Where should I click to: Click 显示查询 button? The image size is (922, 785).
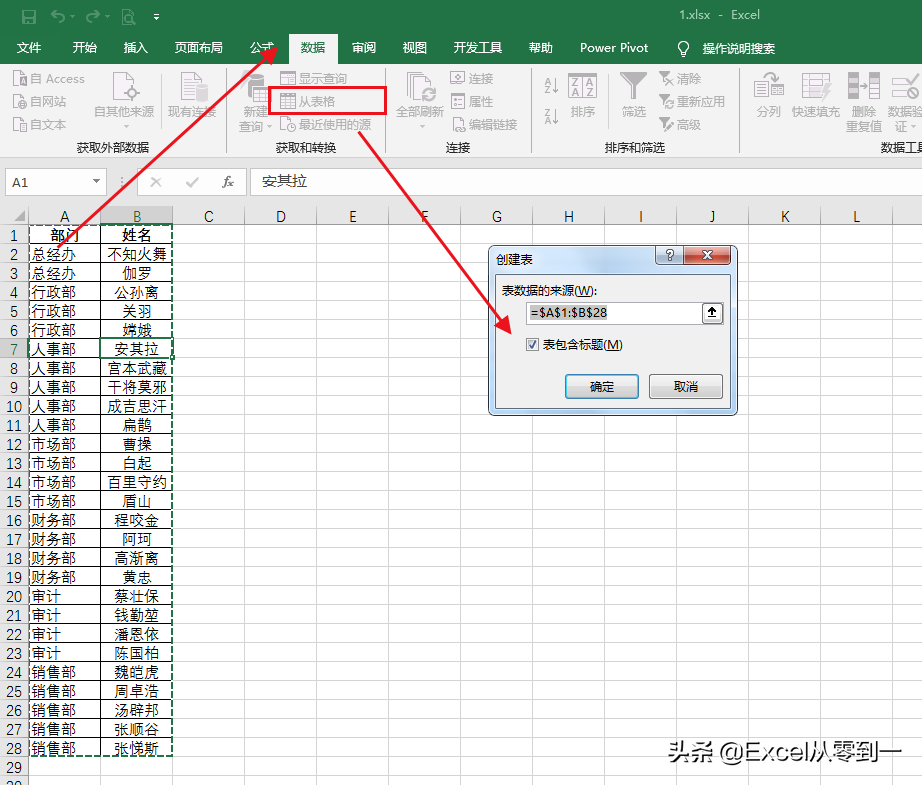pos(313,78)
